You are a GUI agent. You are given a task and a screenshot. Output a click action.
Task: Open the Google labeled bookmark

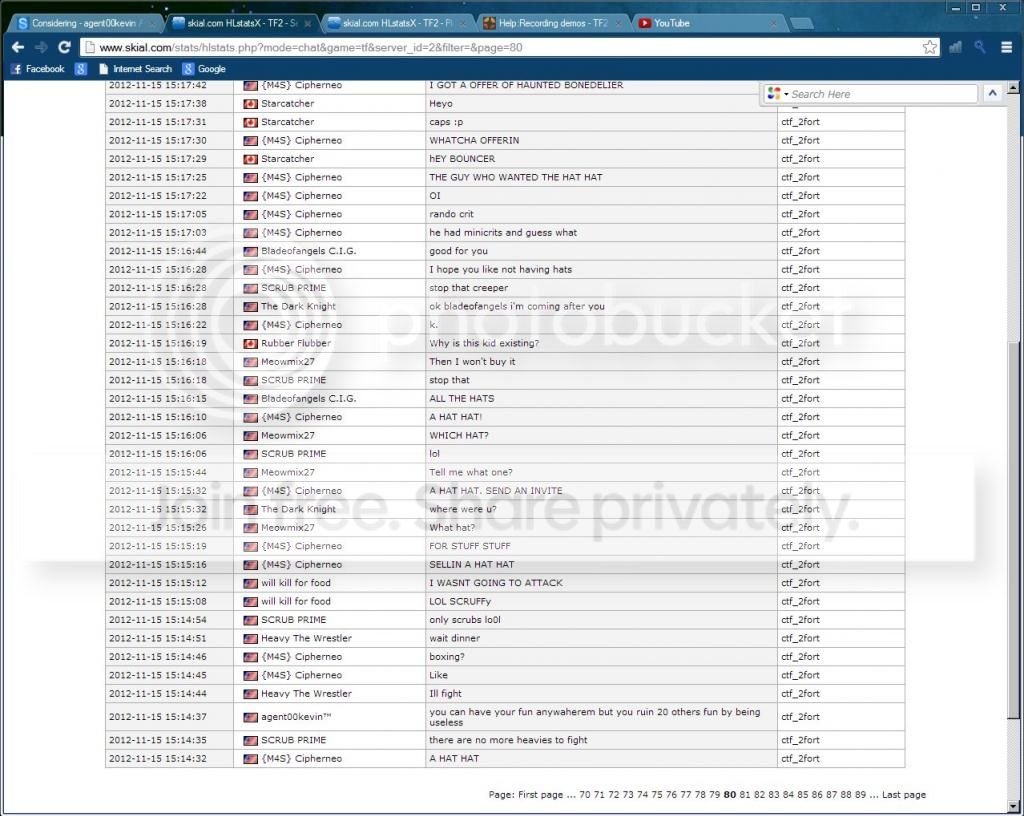click(204, 69)
